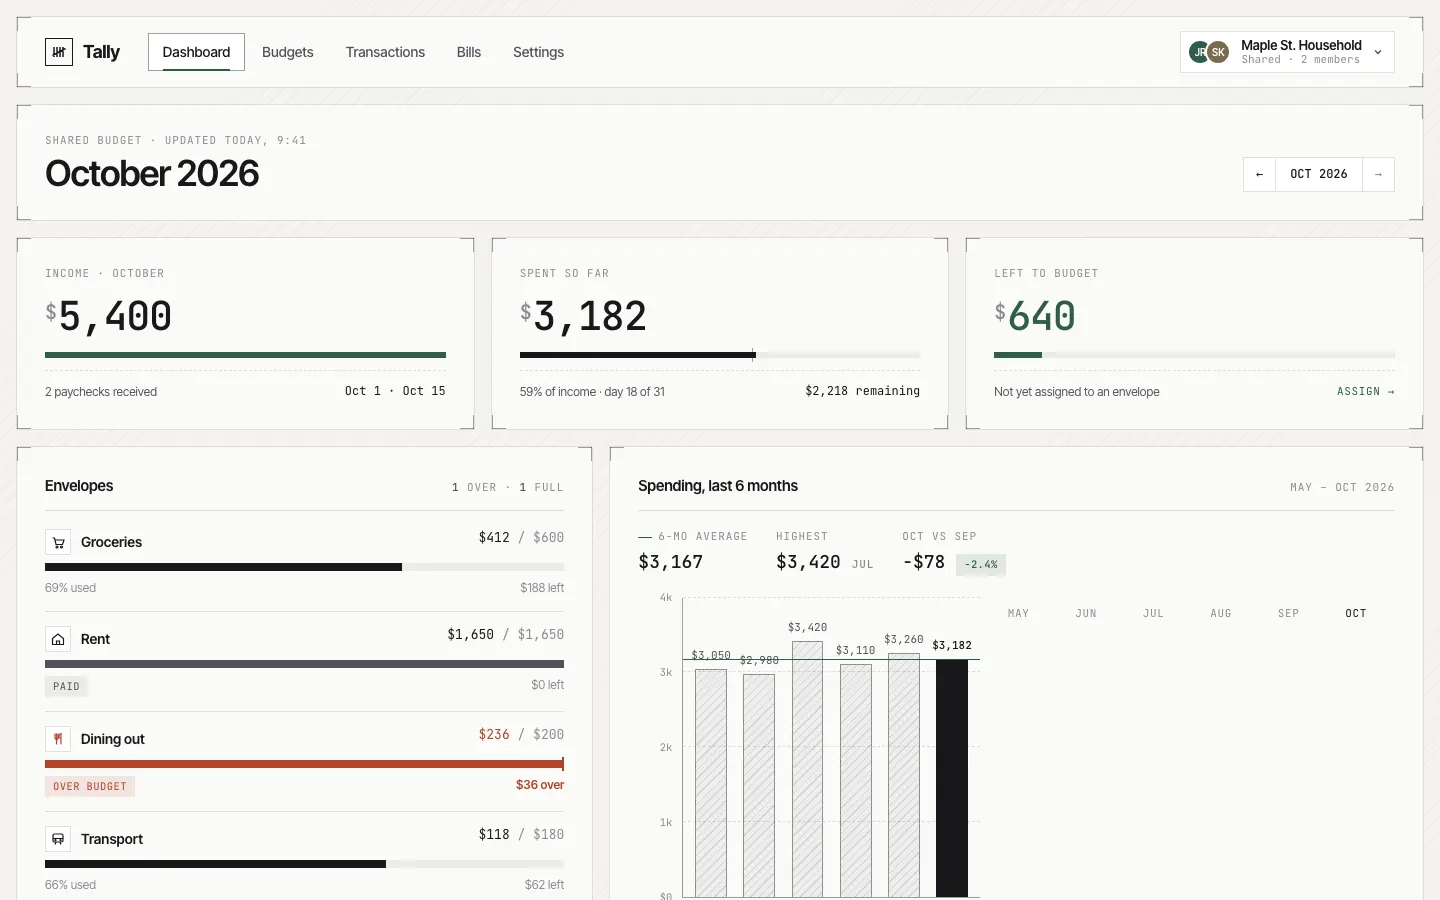This screenshot has width=1440, height=900.
Task: Click the October 2026 heading
Action: click(152, 174)
